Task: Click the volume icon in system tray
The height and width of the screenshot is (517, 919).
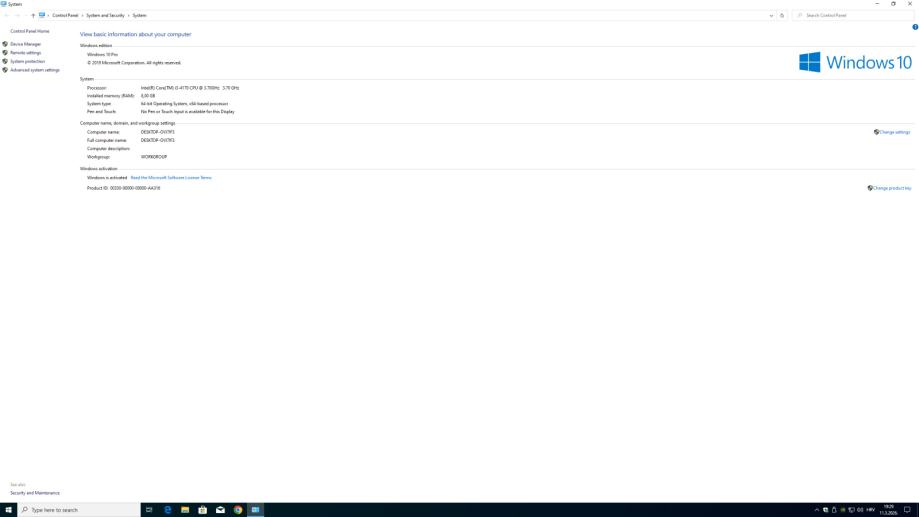Action: pyautogui.click(x=860, y=510)
